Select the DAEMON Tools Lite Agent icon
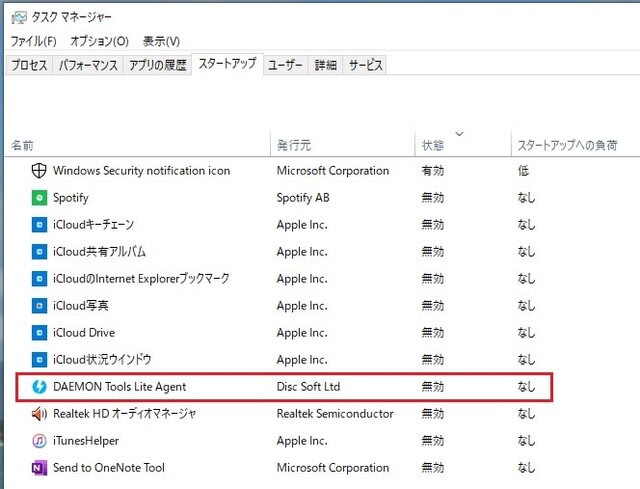The width and height of the screenshot is (640, 489). (39, 387)
